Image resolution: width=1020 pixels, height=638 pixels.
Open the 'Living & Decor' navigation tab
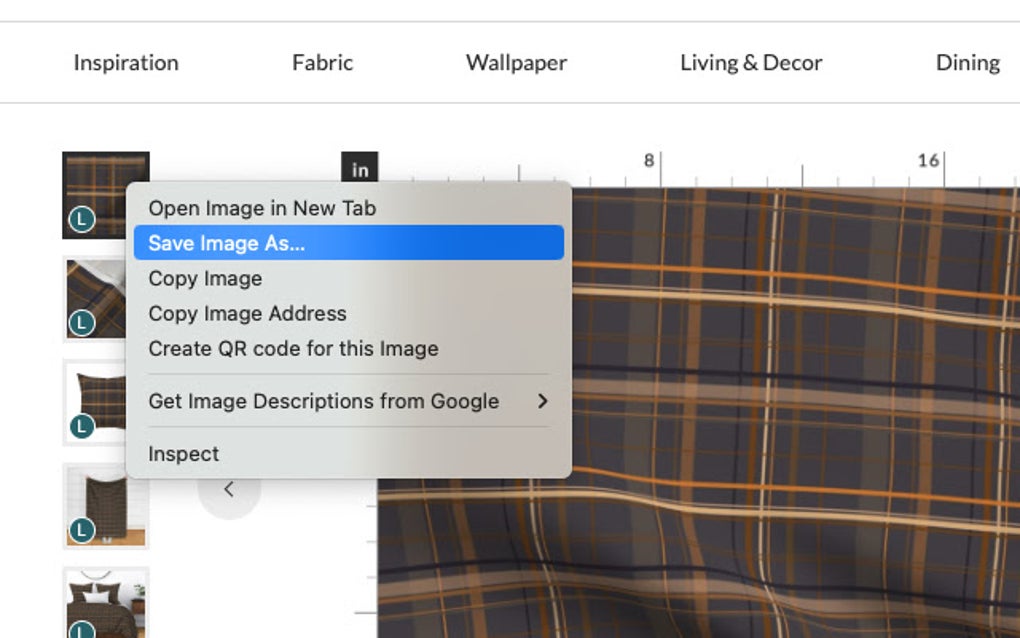(x=752, y=62)
